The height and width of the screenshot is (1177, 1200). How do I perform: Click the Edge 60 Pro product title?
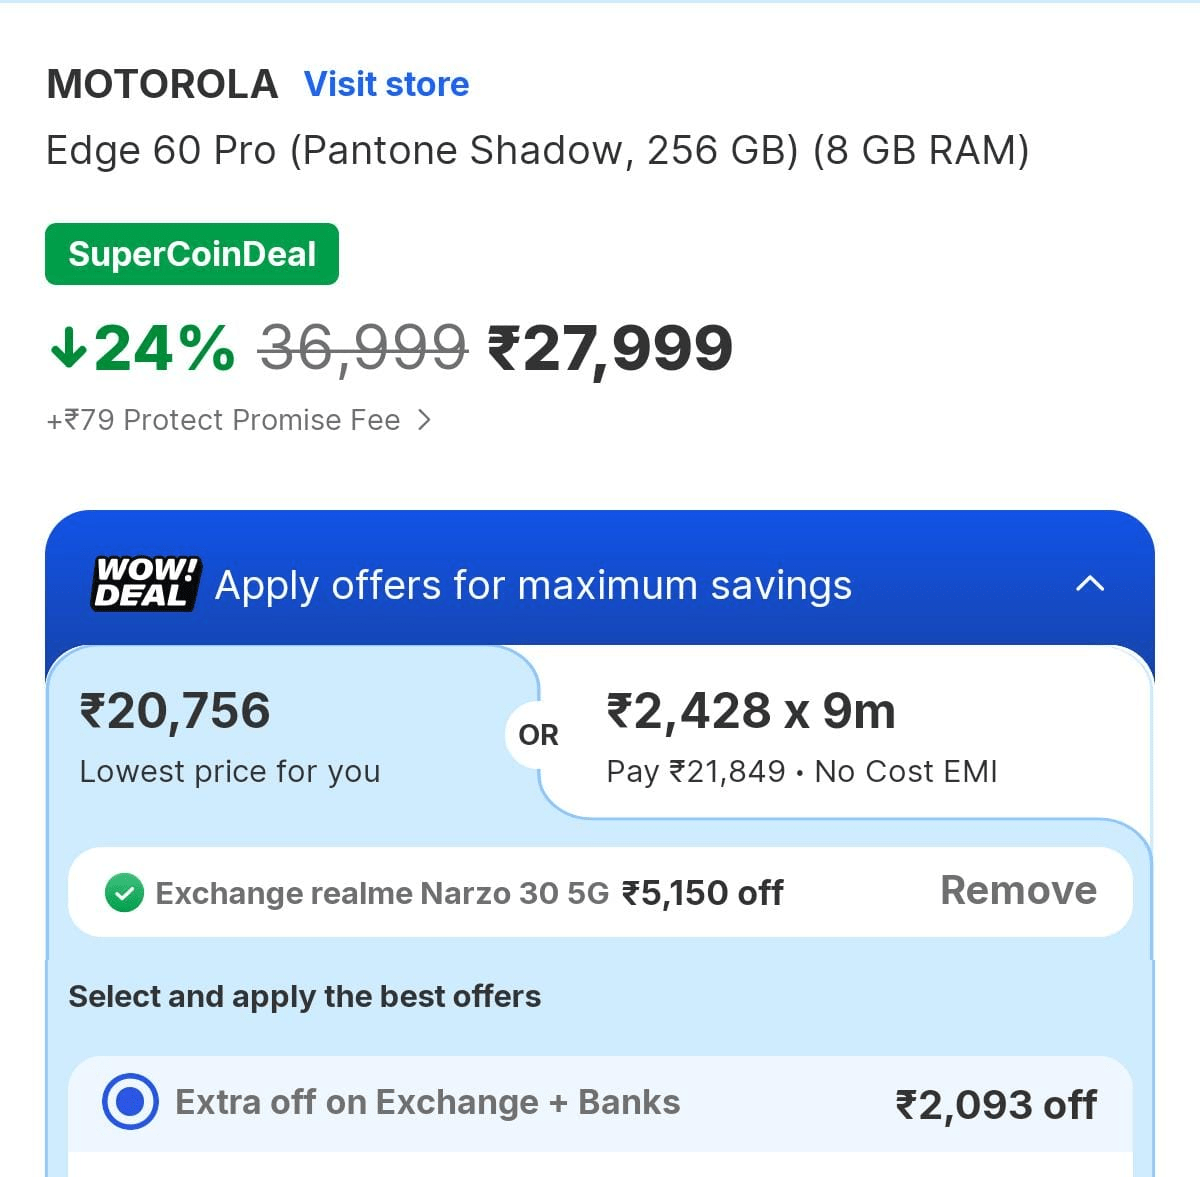pyautogui.click(x=537, y=150)
